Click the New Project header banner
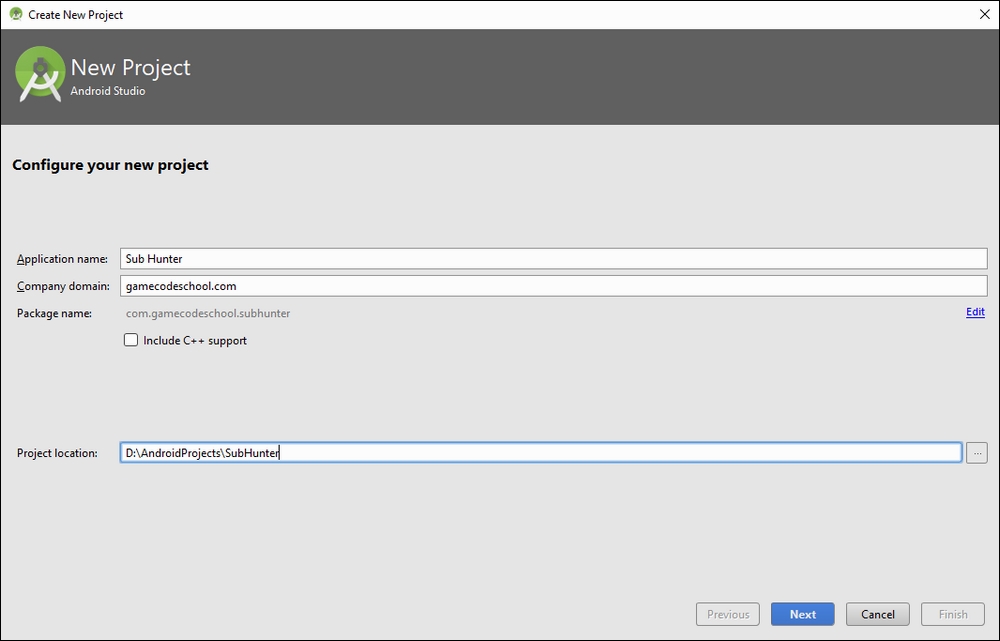The image size is (1000, 641). [x=130, y=67]
